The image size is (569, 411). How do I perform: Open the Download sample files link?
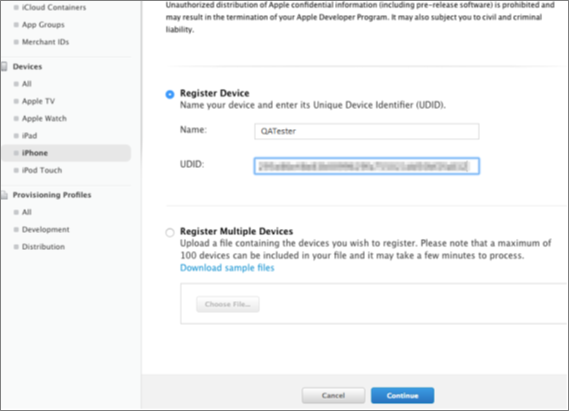coord(227,268)
